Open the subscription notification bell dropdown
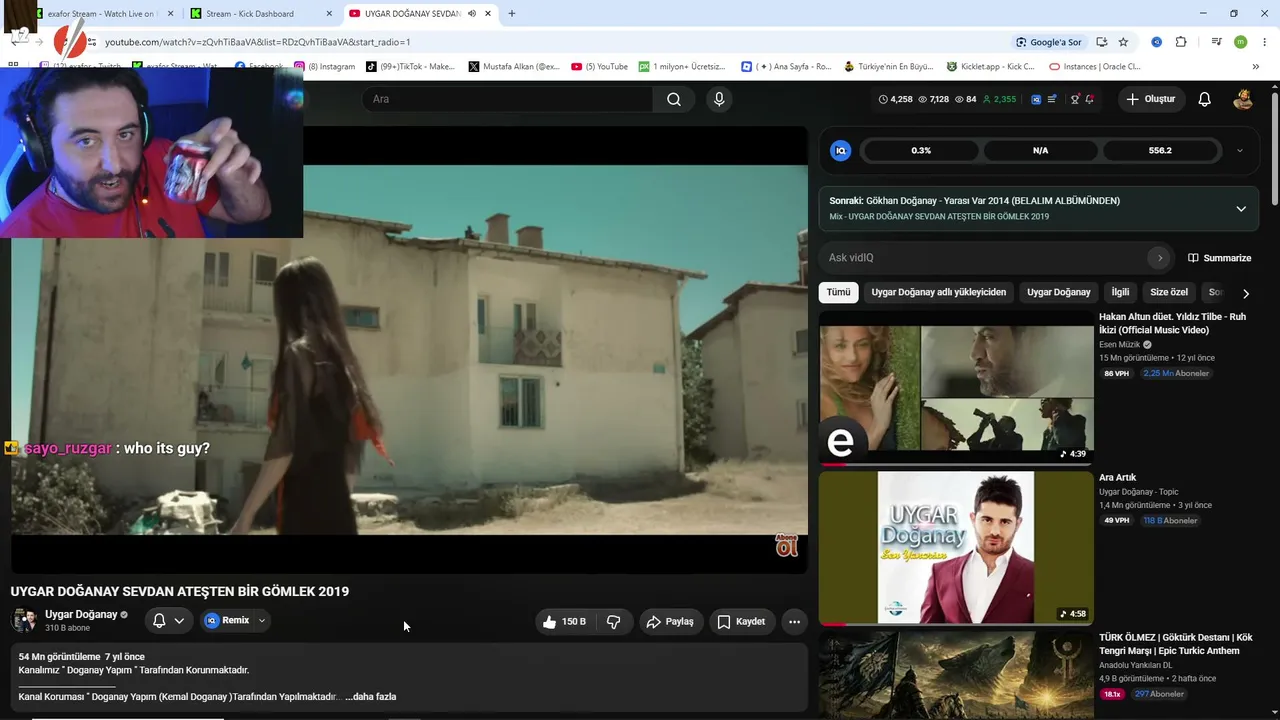 [x=168, y=621]
